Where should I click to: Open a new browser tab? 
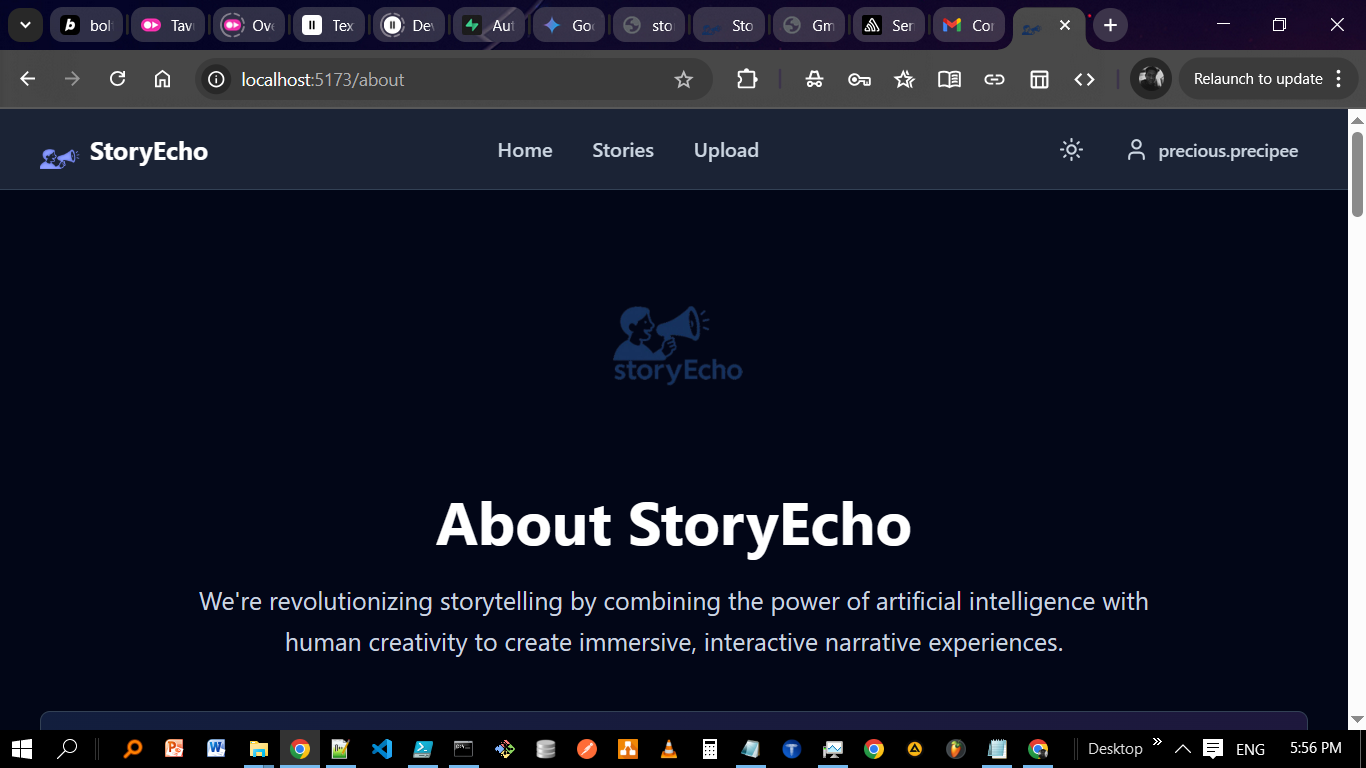(x=1110, y=25)
